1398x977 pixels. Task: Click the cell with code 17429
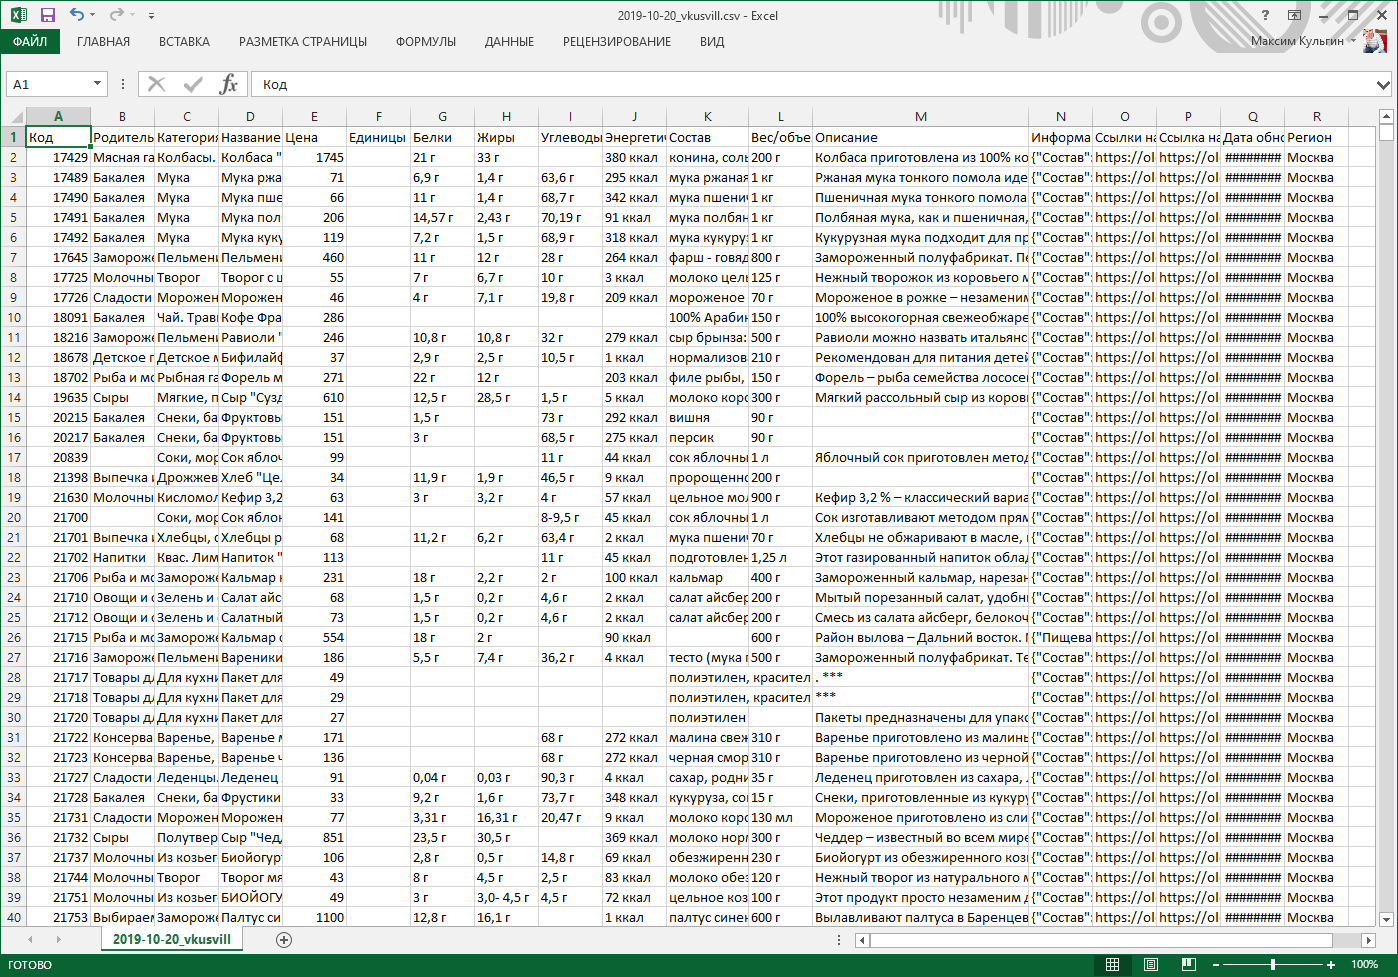pos(58,157)
